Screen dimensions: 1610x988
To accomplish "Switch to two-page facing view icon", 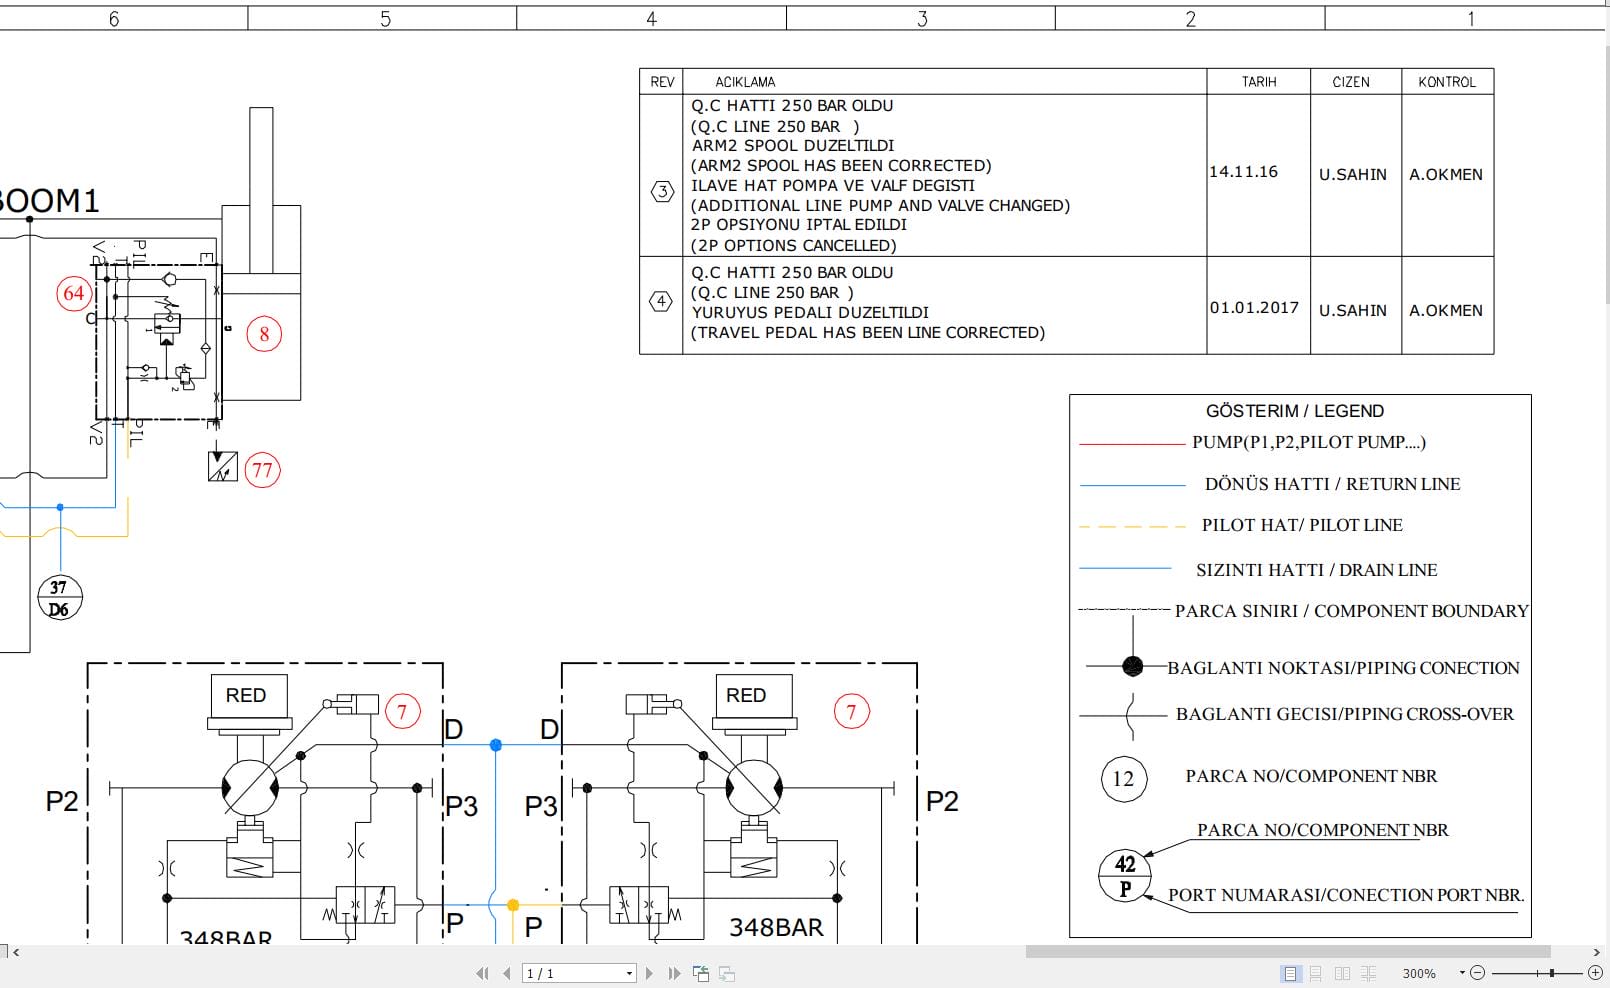I will pyautogui.click(x=1342, y=973).
